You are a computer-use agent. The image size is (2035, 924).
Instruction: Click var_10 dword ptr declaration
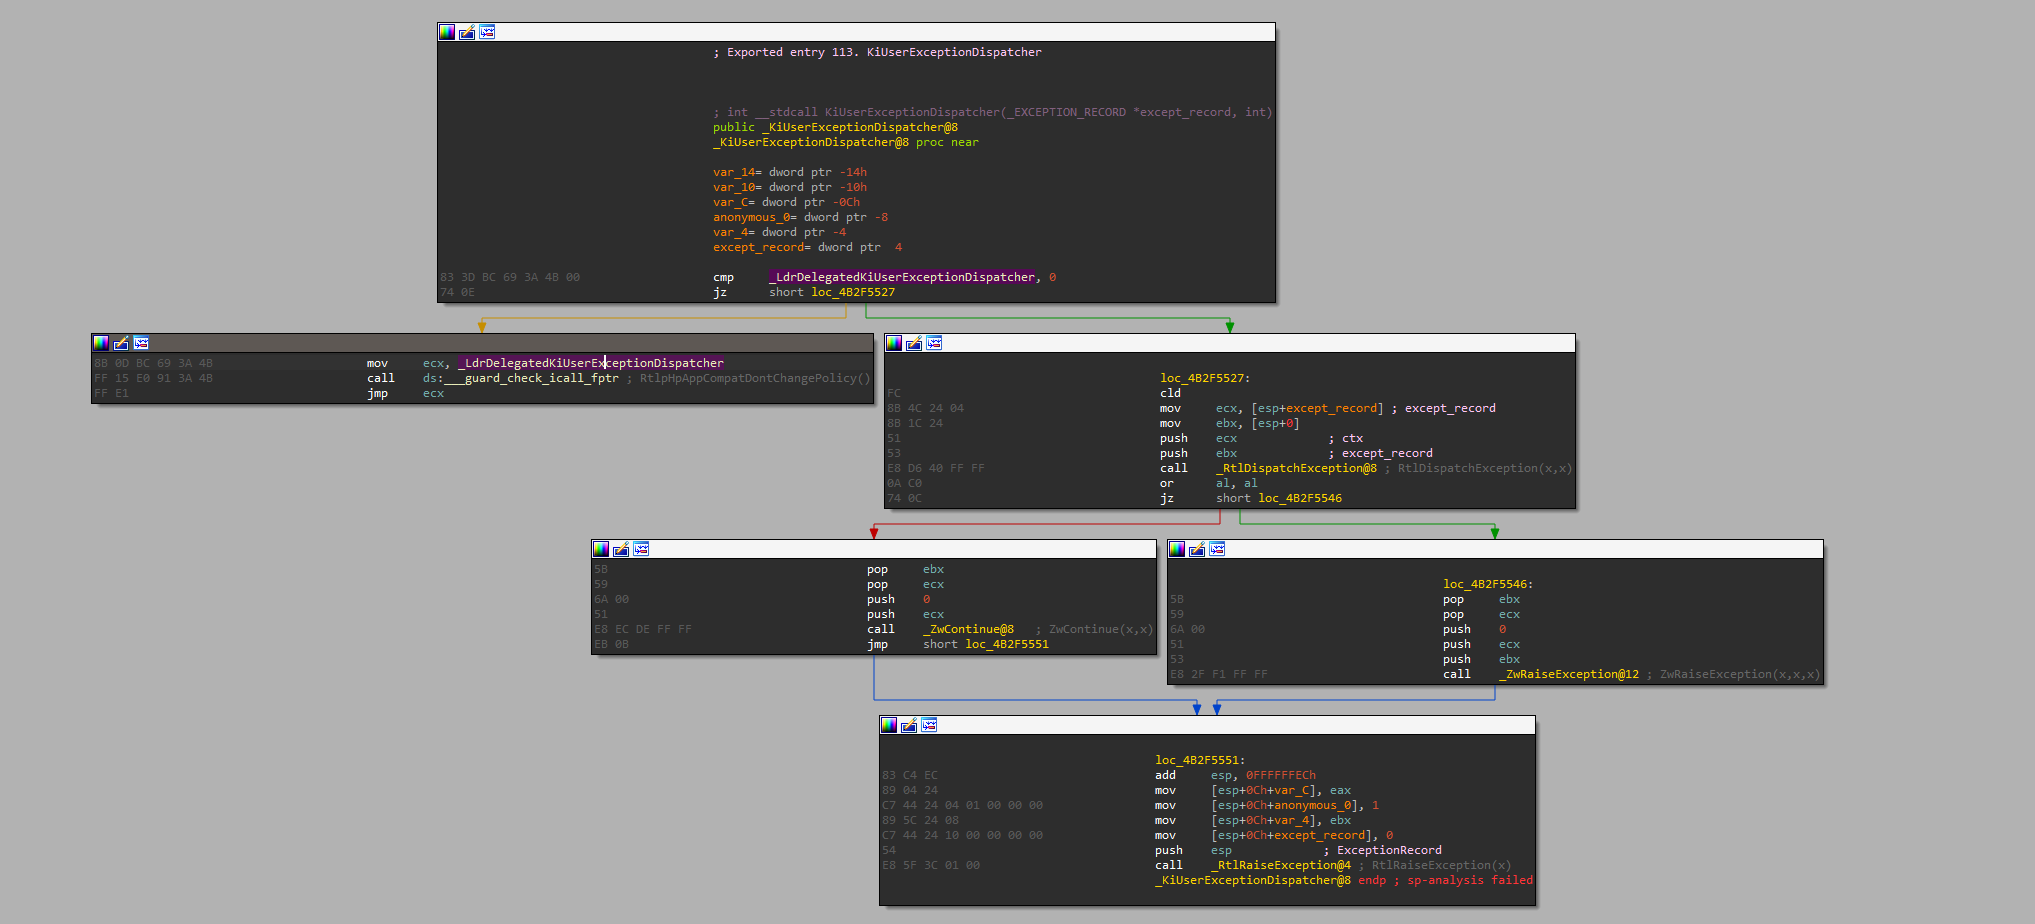(790, 187)
